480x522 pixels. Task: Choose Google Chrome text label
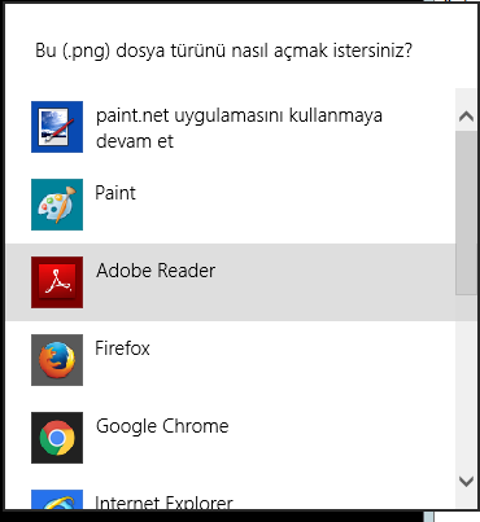pos(162,426)
